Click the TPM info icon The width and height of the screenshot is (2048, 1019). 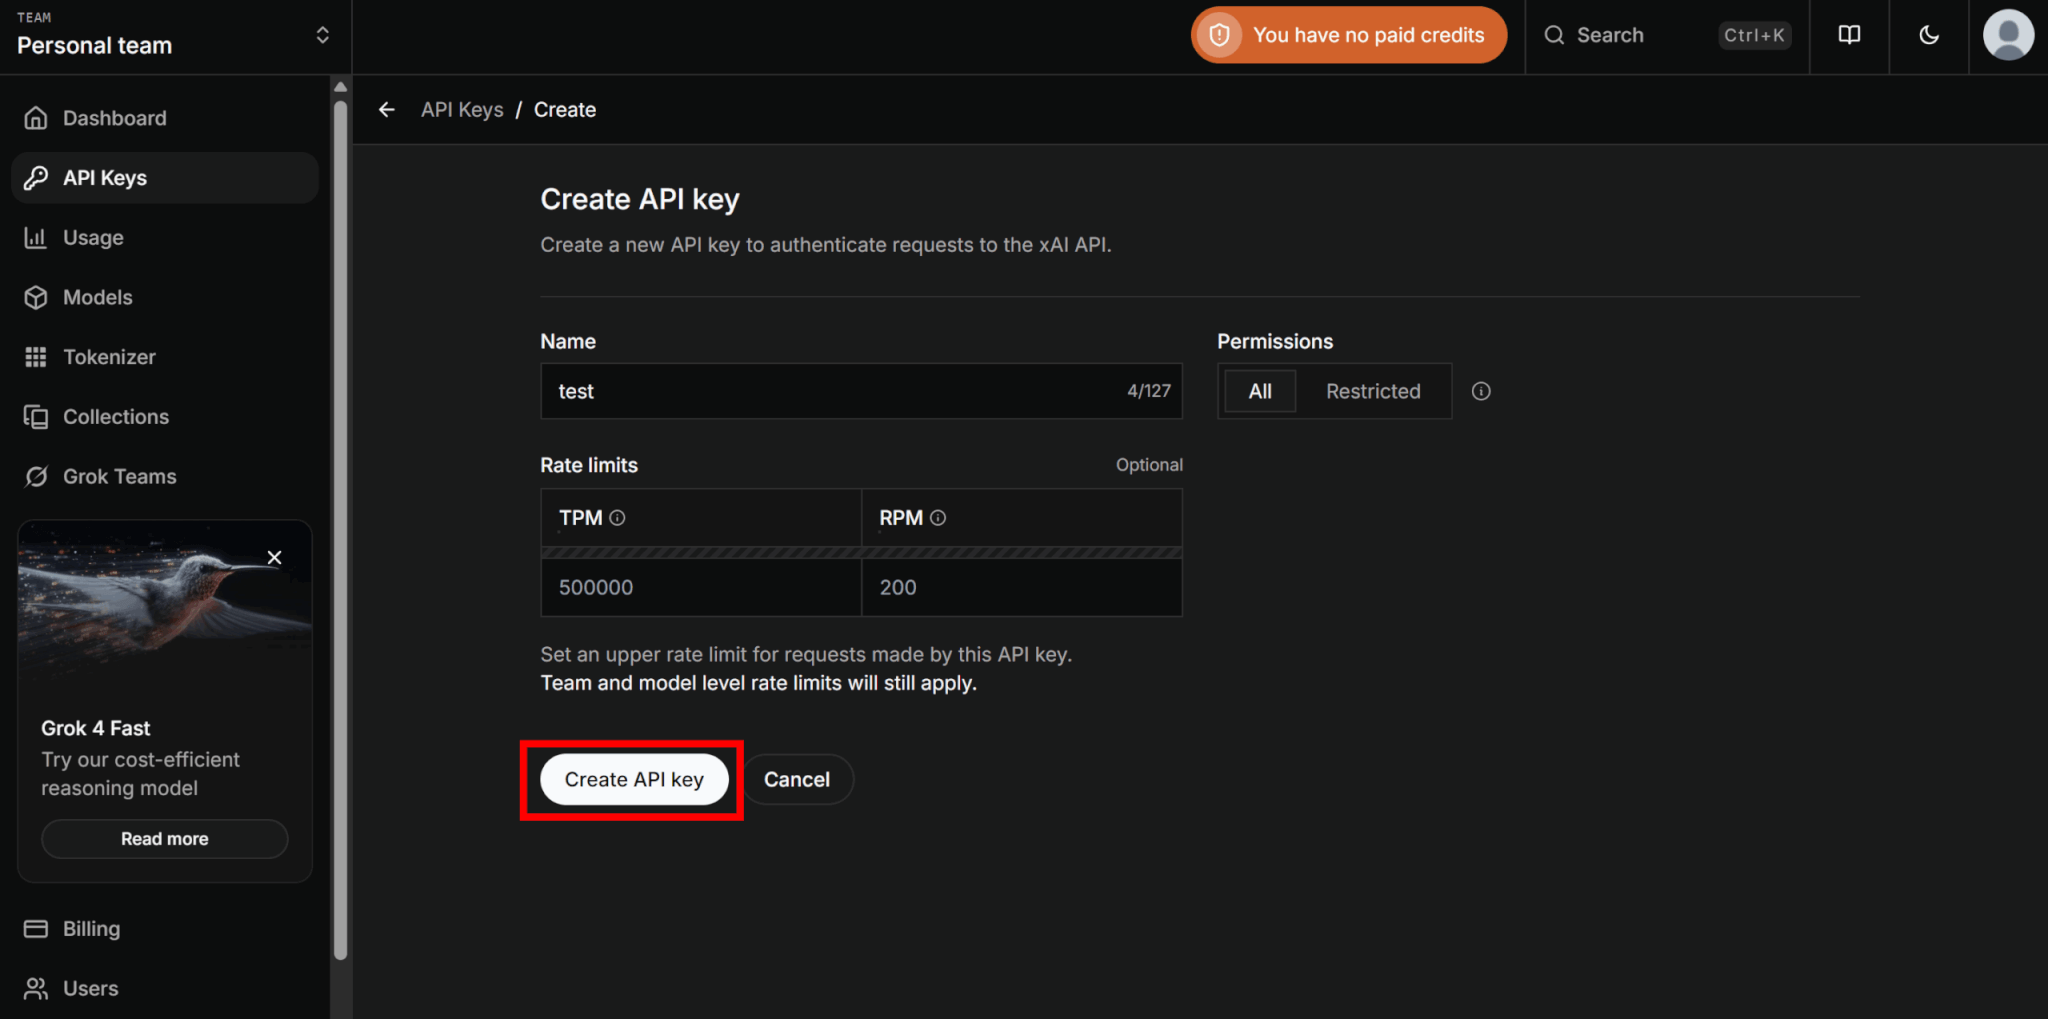(x=618, y=518)
